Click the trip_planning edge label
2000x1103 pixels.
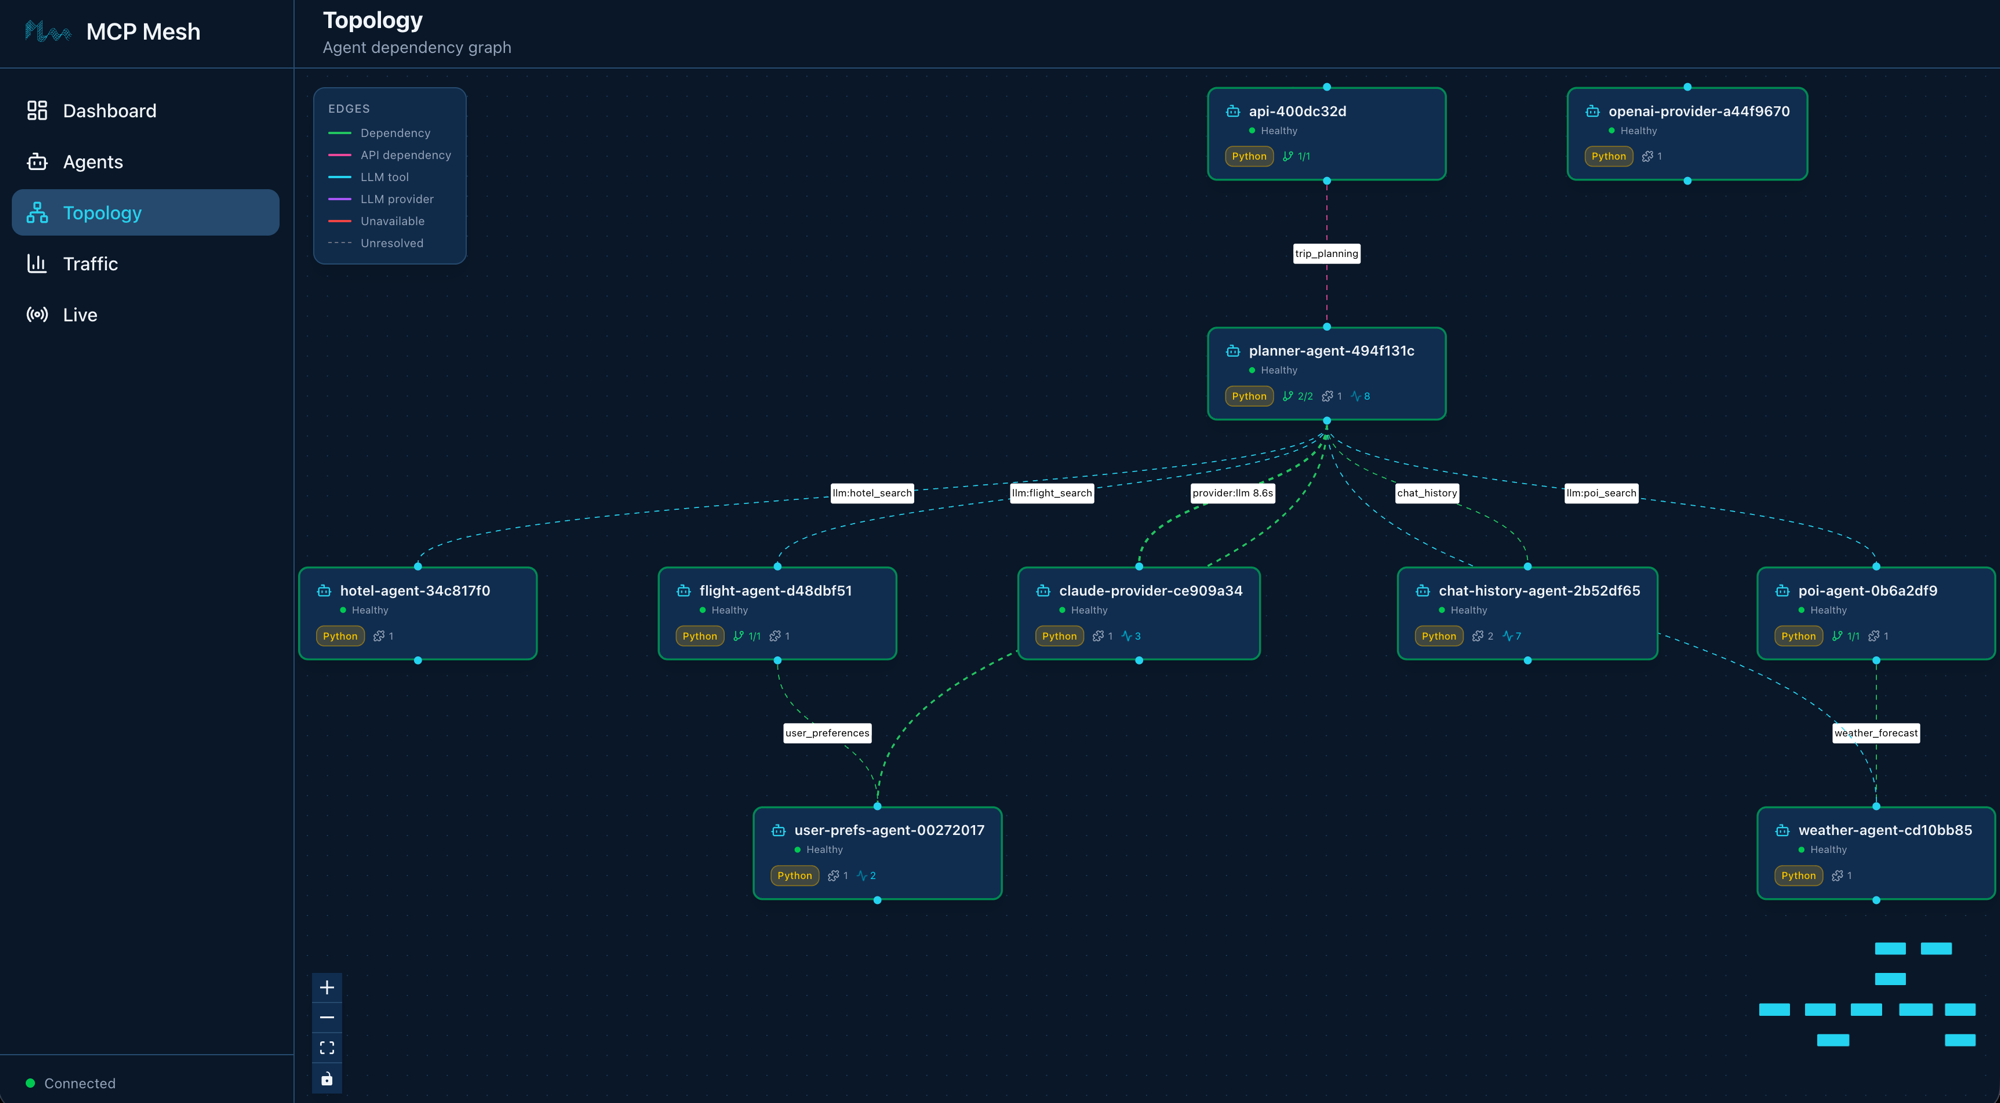point(1327,253)
